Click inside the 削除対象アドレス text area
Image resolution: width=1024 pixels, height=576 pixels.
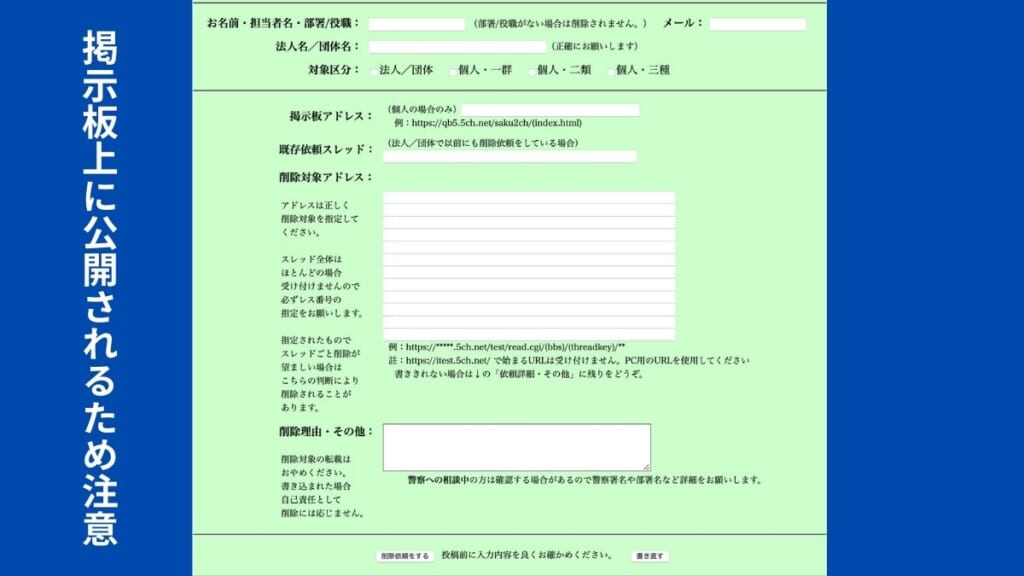pos(530,265)
